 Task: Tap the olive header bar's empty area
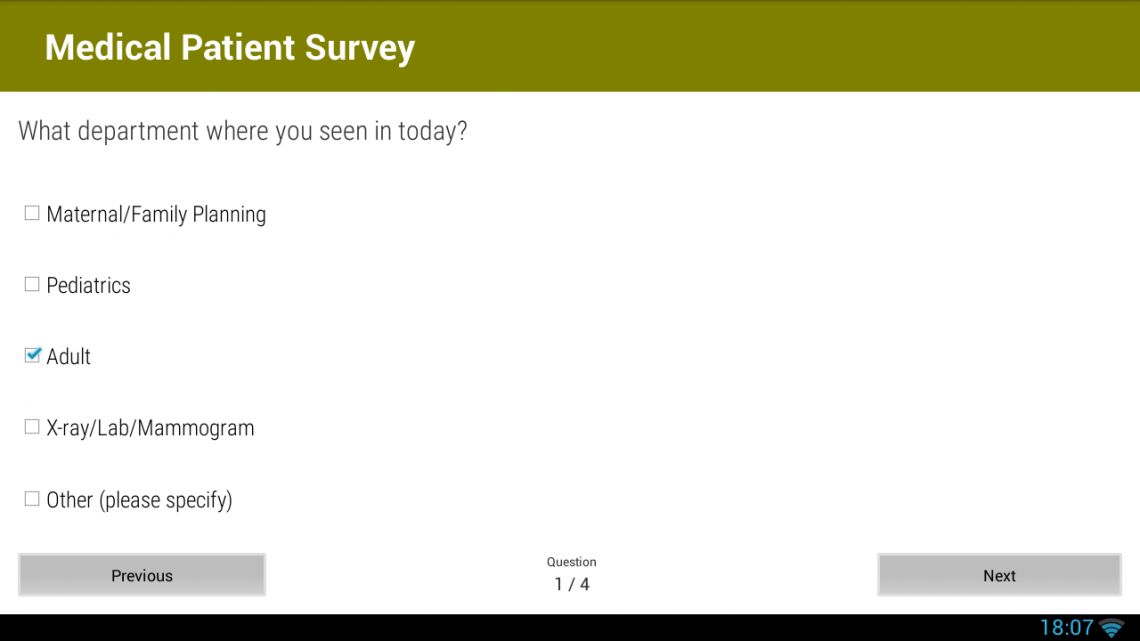click(x=780, y=47)
